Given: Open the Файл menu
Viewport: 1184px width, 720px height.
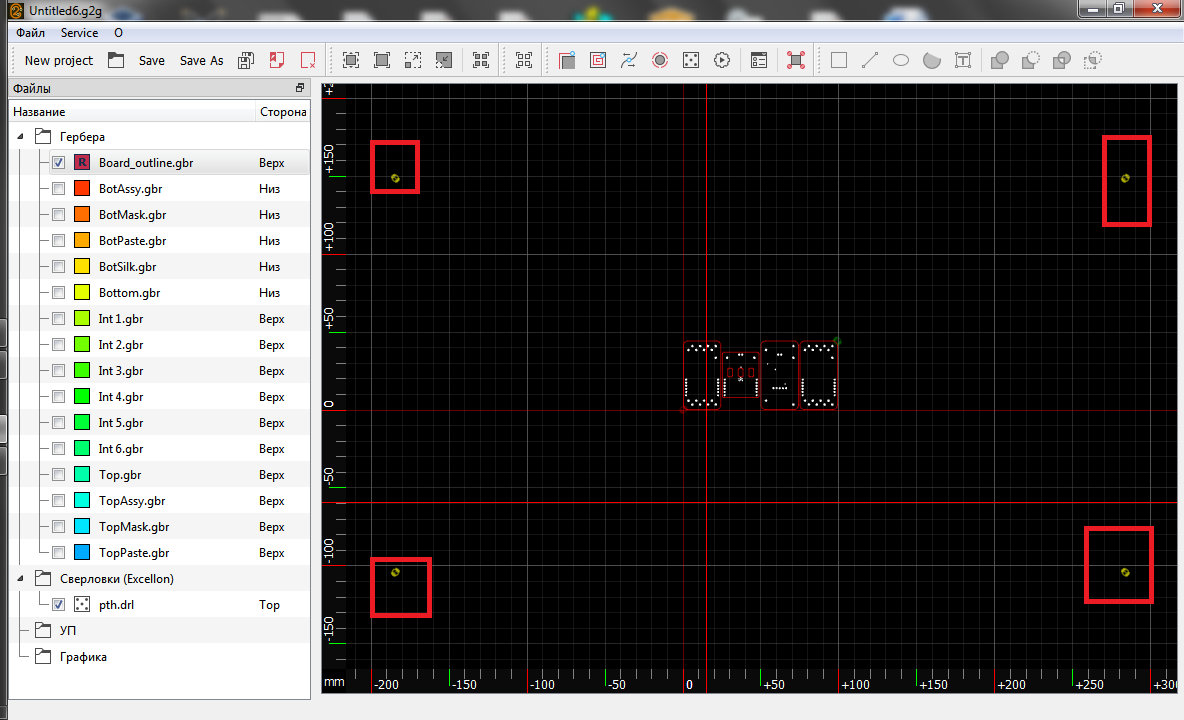Looking at the screenshot, I should tap(30, 33).
